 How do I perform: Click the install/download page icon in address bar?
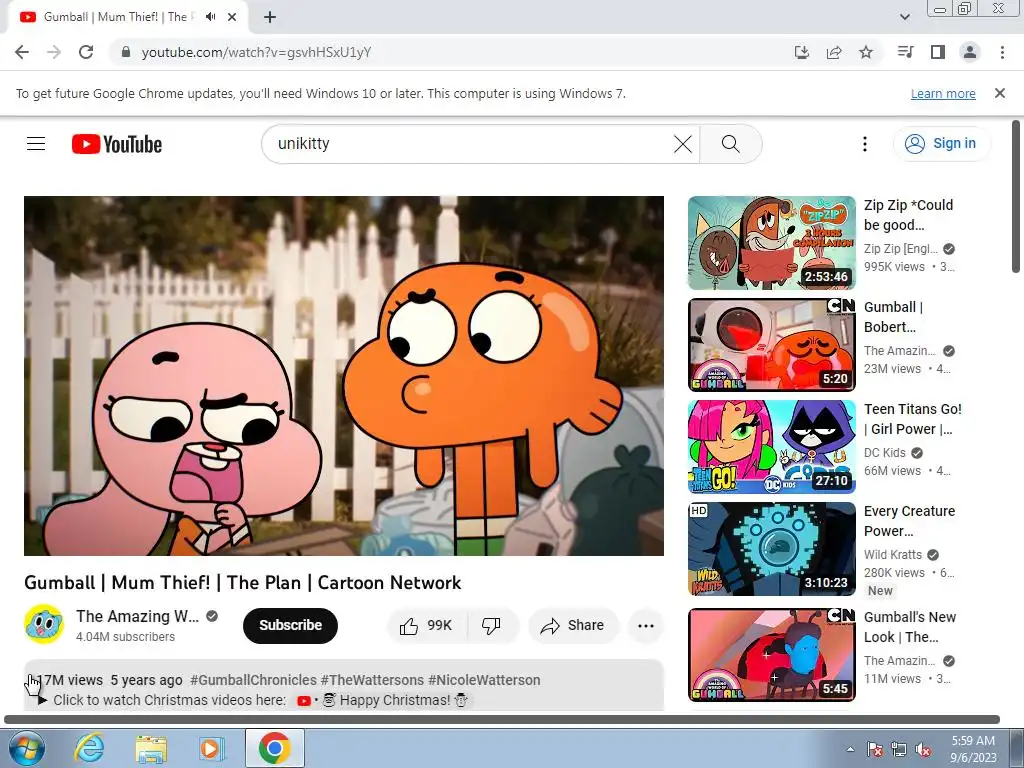[x=801, y=52]
